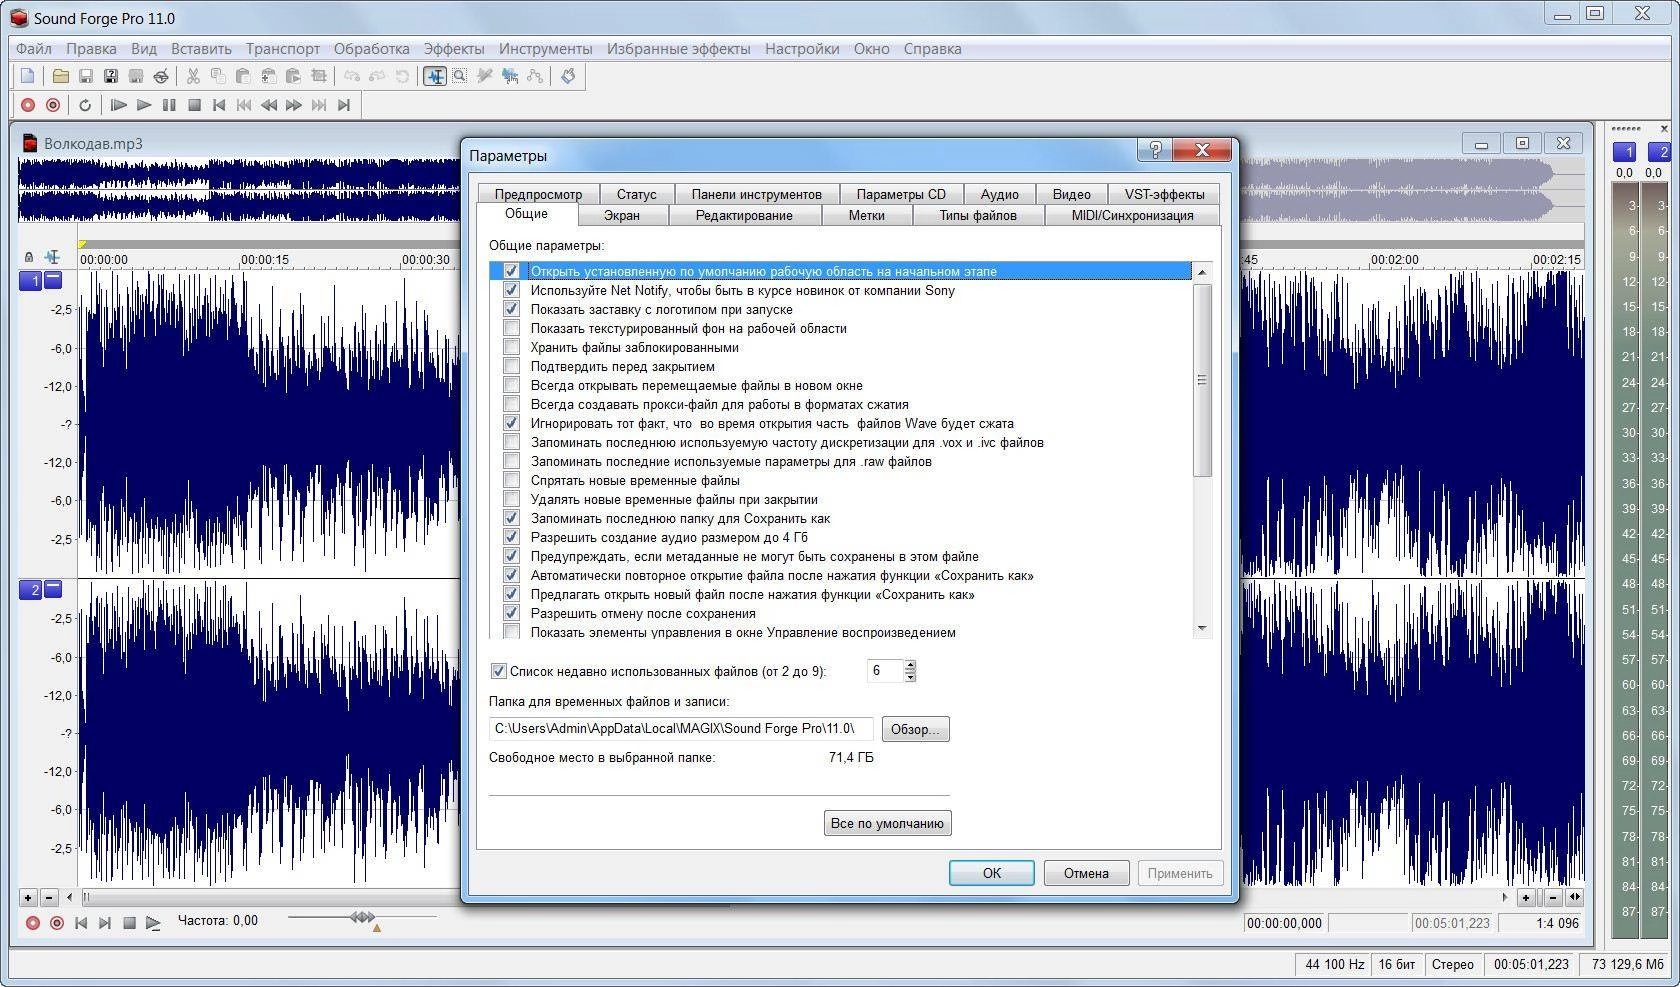
Task: Decrease recent files count with the down stepper arrow
Action: [910, 677]
